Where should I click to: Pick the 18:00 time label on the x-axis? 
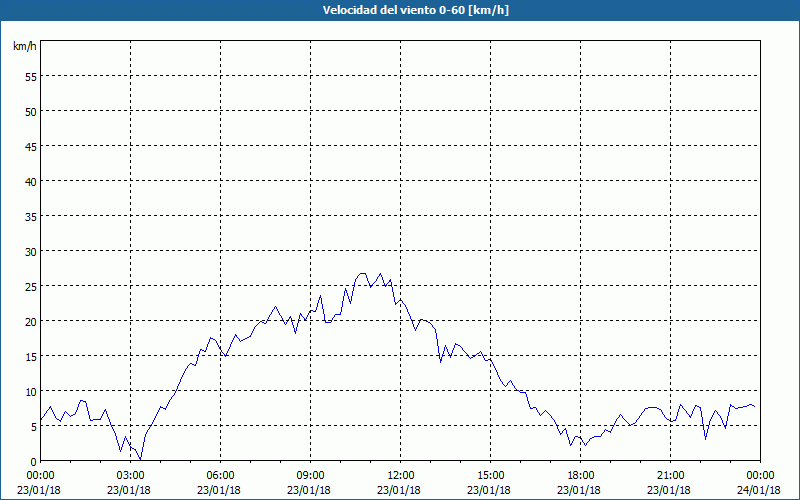[580, 475]
